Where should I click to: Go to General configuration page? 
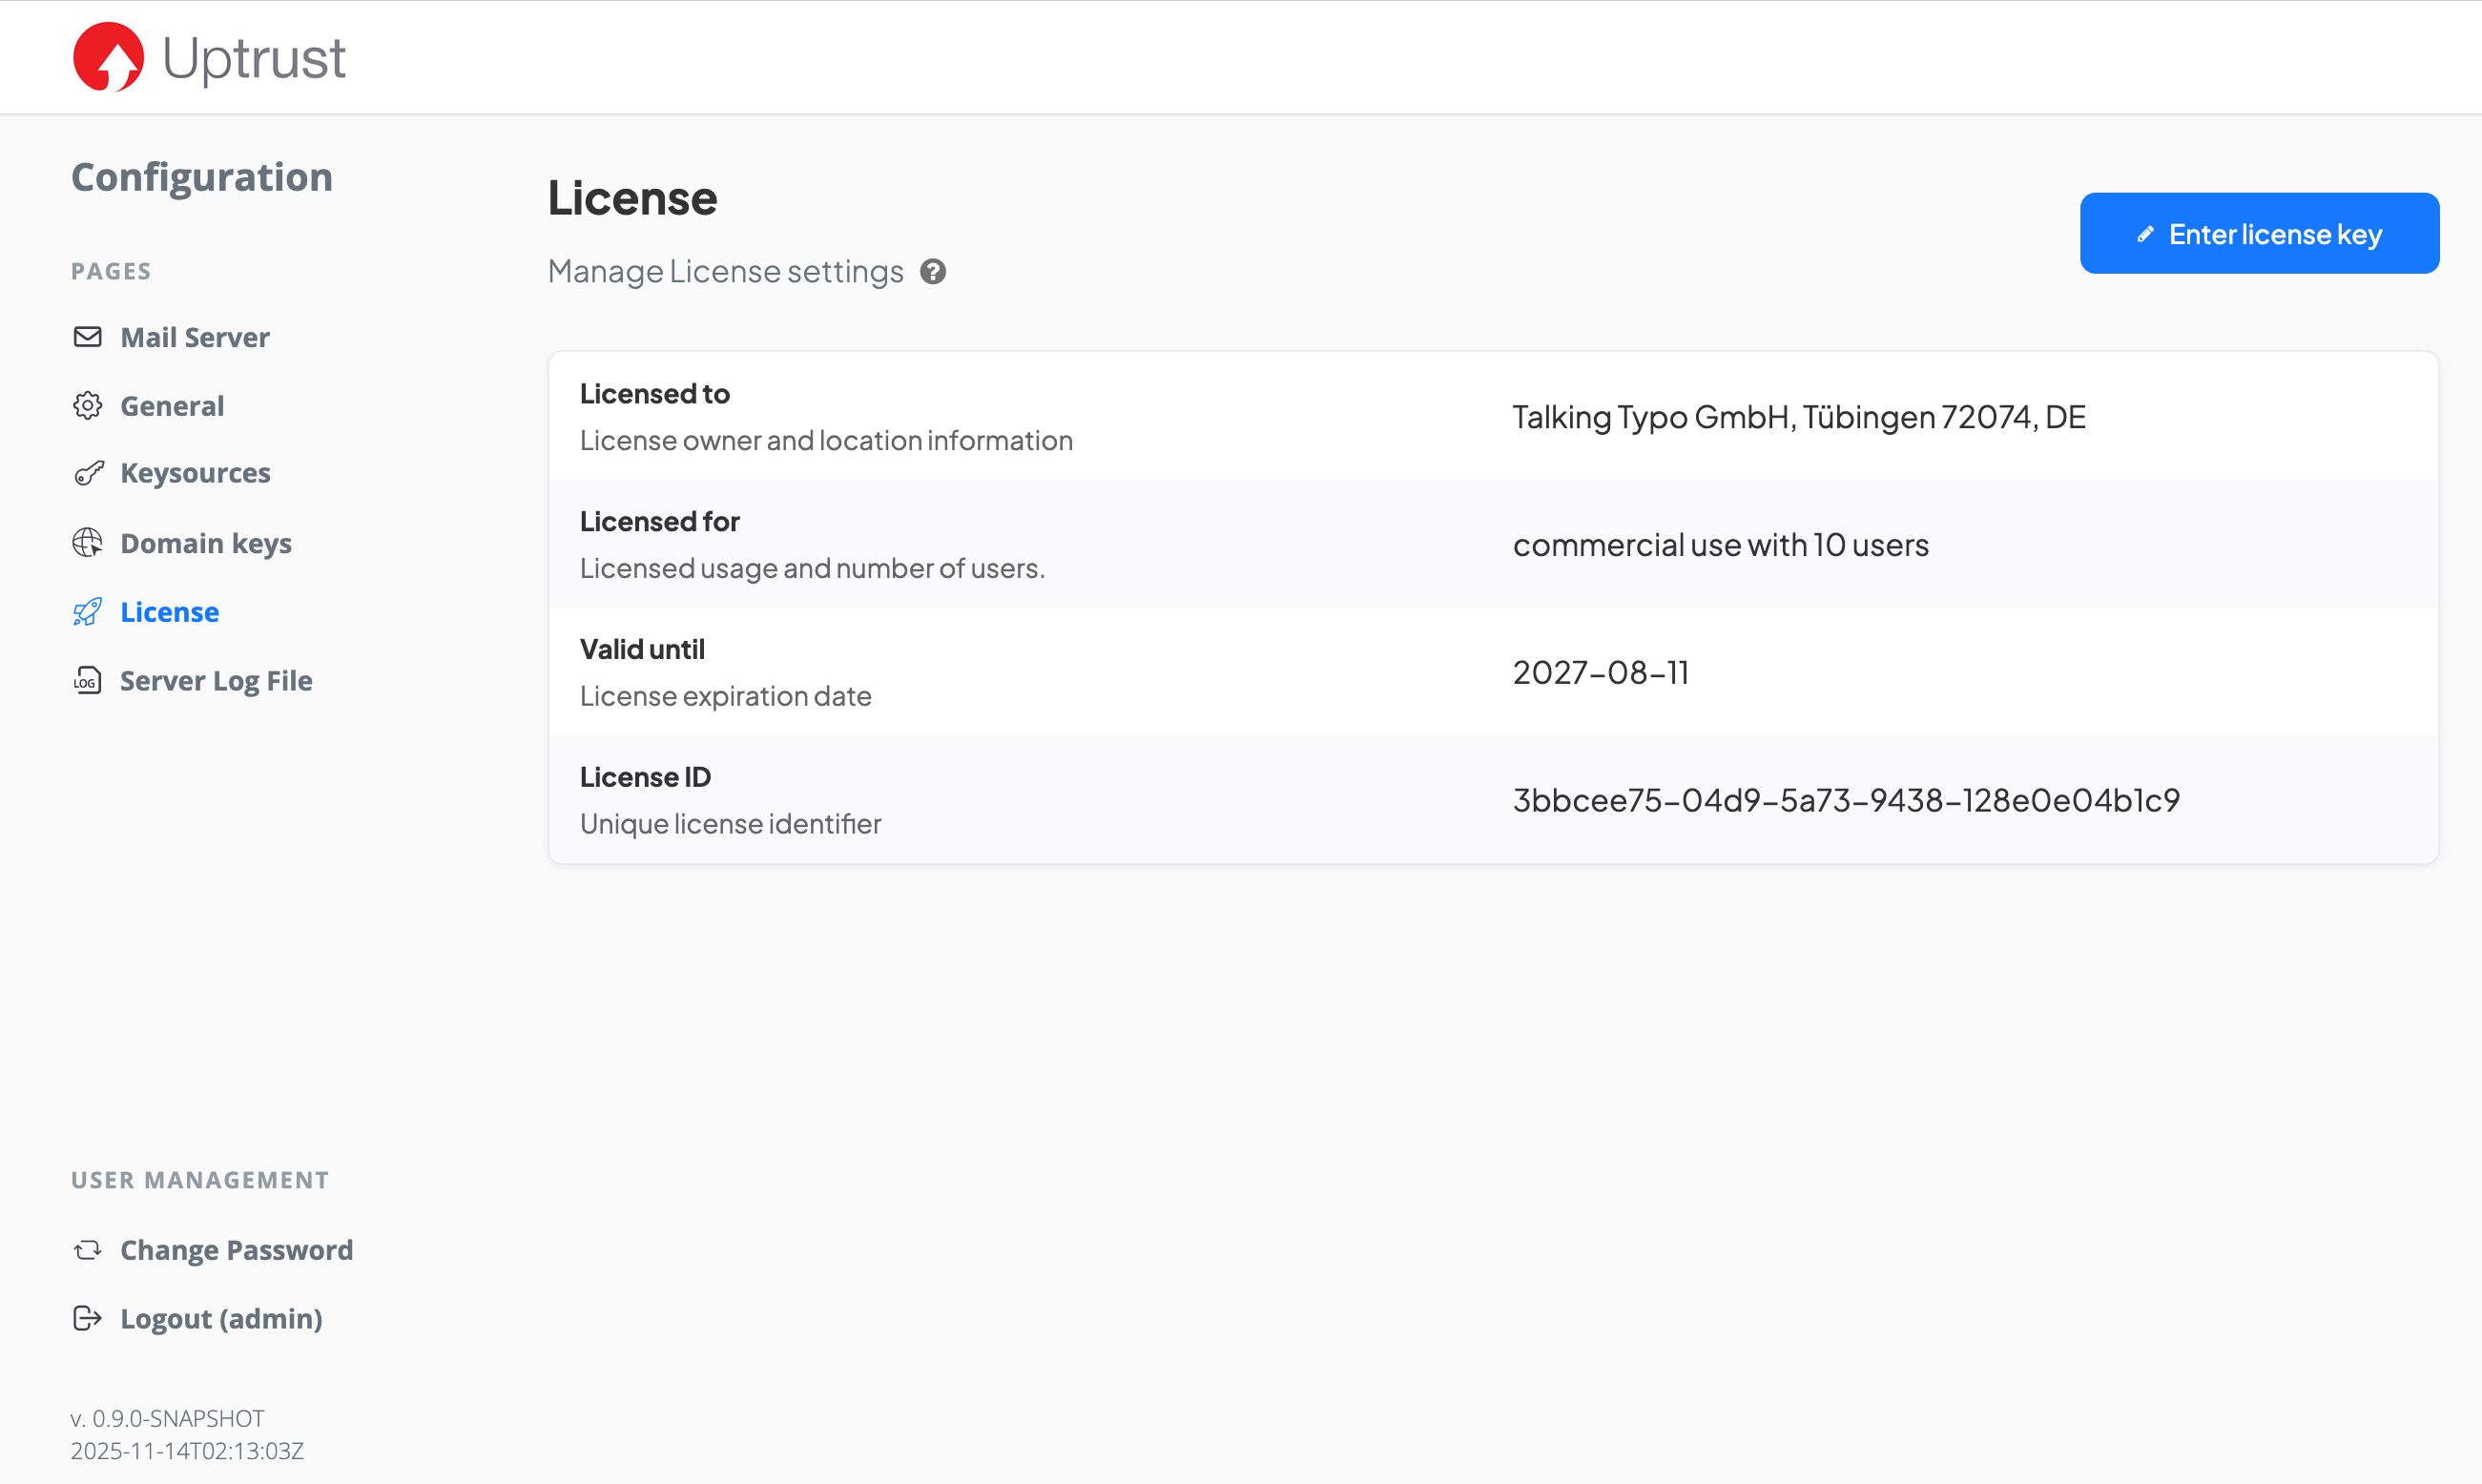coord(172,406)
